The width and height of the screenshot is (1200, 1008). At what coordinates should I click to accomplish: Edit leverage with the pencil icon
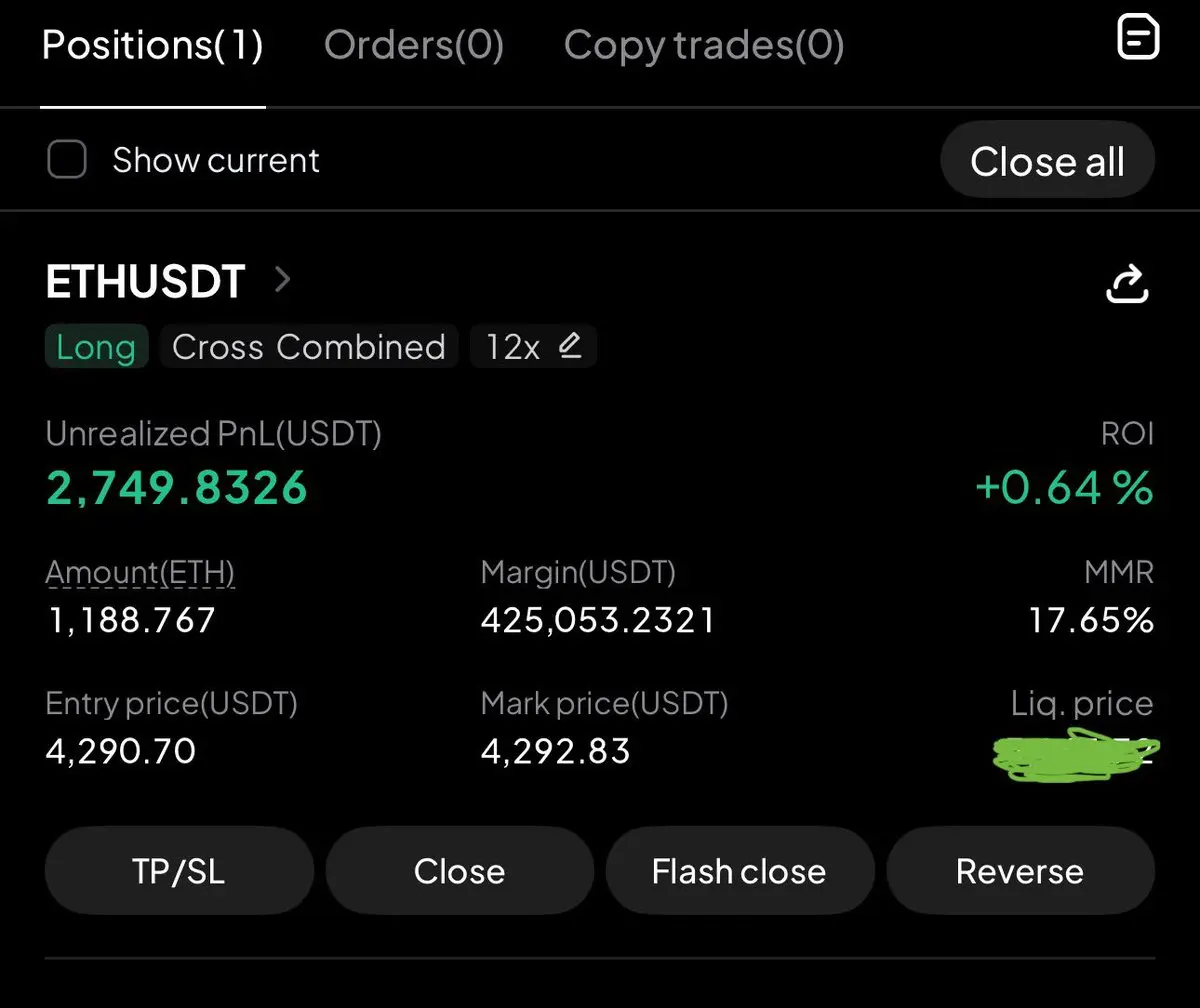tap(570, 346)
